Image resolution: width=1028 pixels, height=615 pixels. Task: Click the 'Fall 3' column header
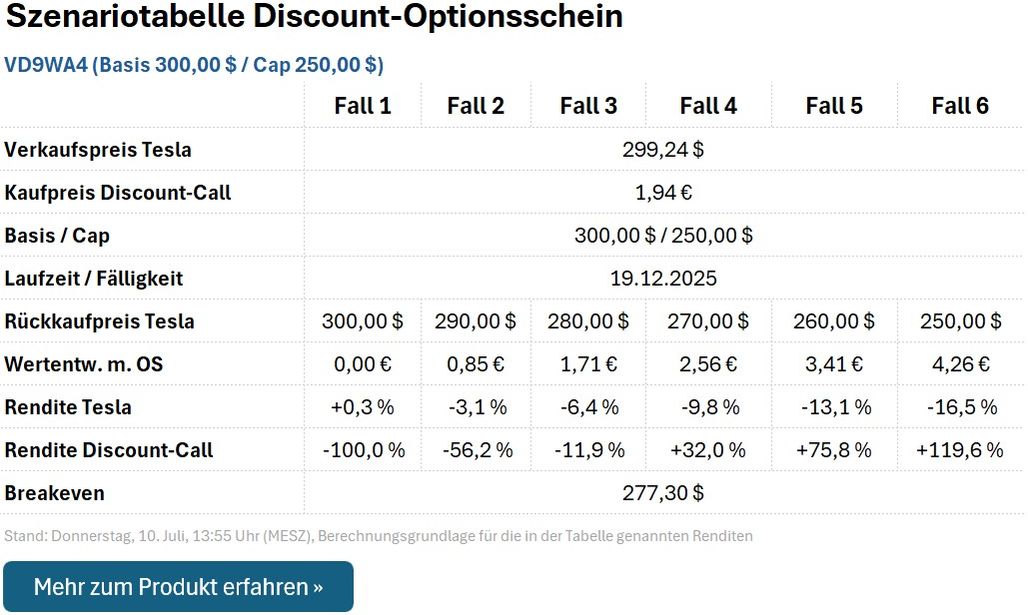[x=588, y=106]
